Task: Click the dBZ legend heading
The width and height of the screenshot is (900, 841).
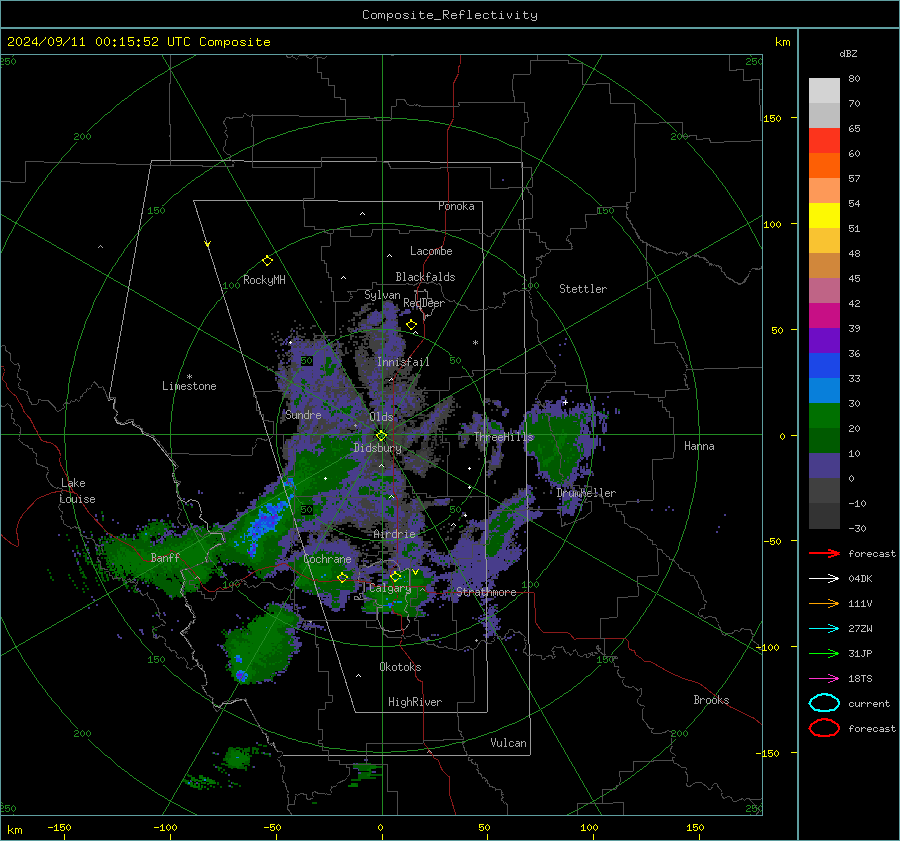Action: coord(848,53)
